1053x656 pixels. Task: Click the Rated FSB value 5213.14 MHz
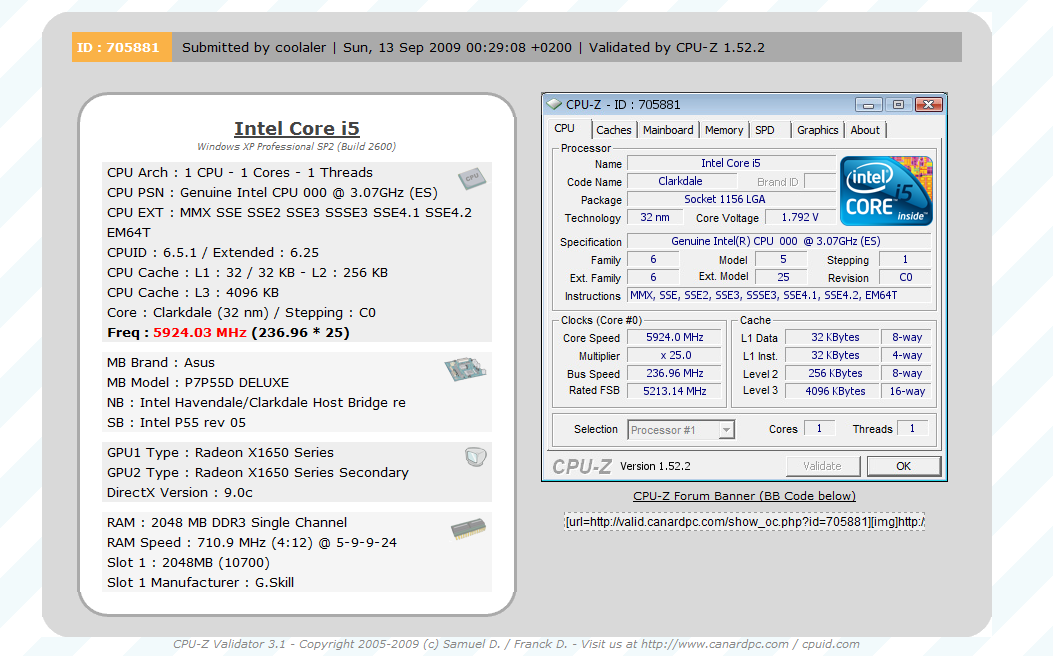pyautogui.click(x=675, y=391)
